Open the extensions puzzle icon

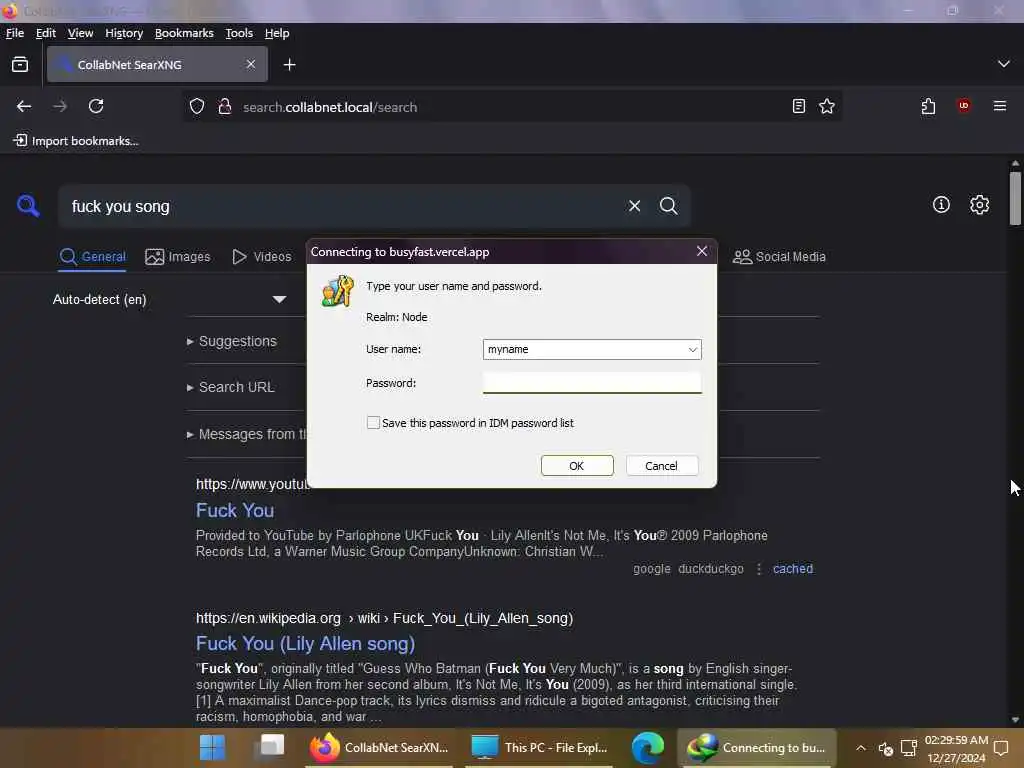pyautogui.click(x=928, y=106)
